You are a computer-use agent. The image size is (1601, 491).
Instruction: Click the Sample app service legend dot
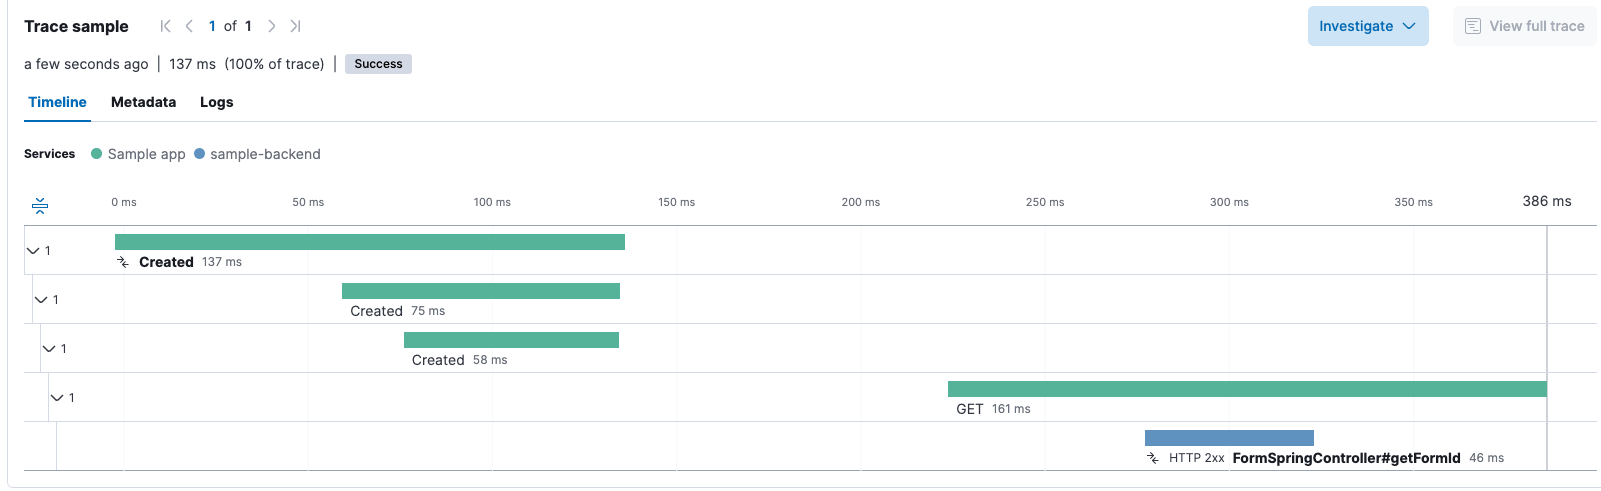point(97,154)
